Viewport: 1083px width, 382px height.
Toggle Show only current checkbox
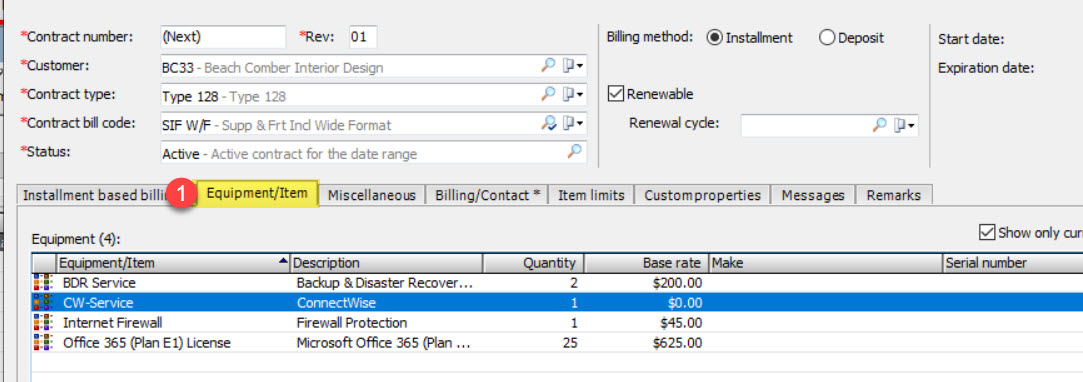(x=987, y=233)
